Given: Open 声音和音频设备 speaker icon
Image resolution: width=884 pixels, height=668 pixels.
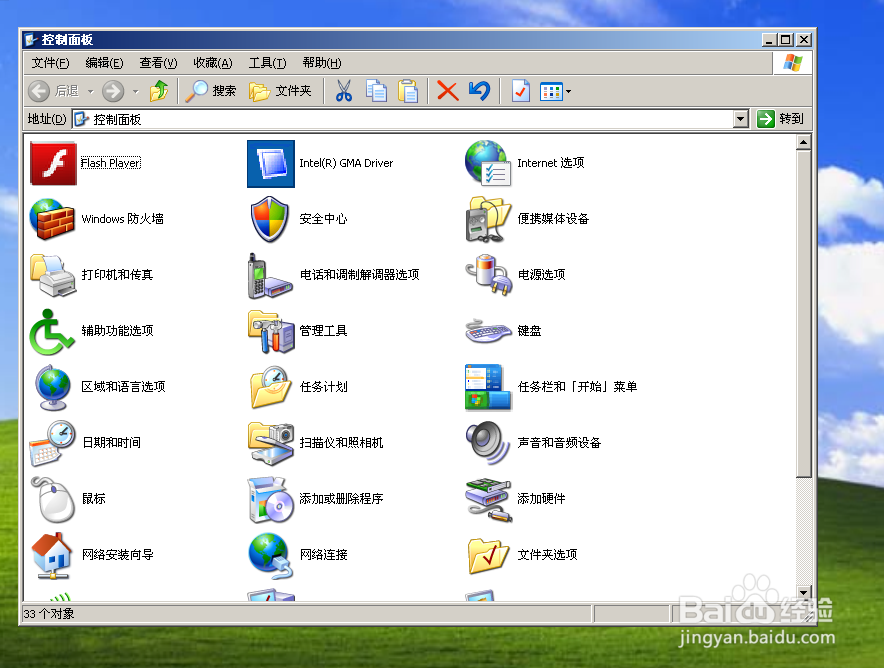Looking at the screenshot, I should pyautogui.click(x=488, y=443).
